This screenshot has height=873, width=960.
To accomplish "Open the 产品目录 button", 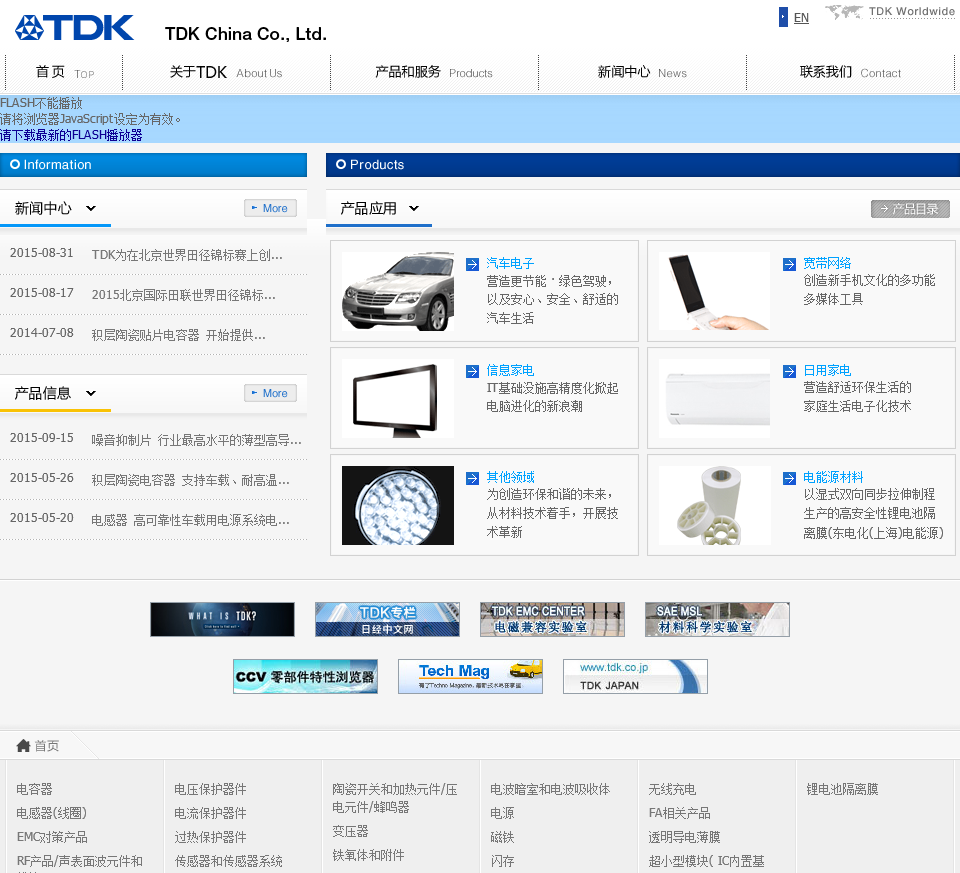I will tap(910, 209).
